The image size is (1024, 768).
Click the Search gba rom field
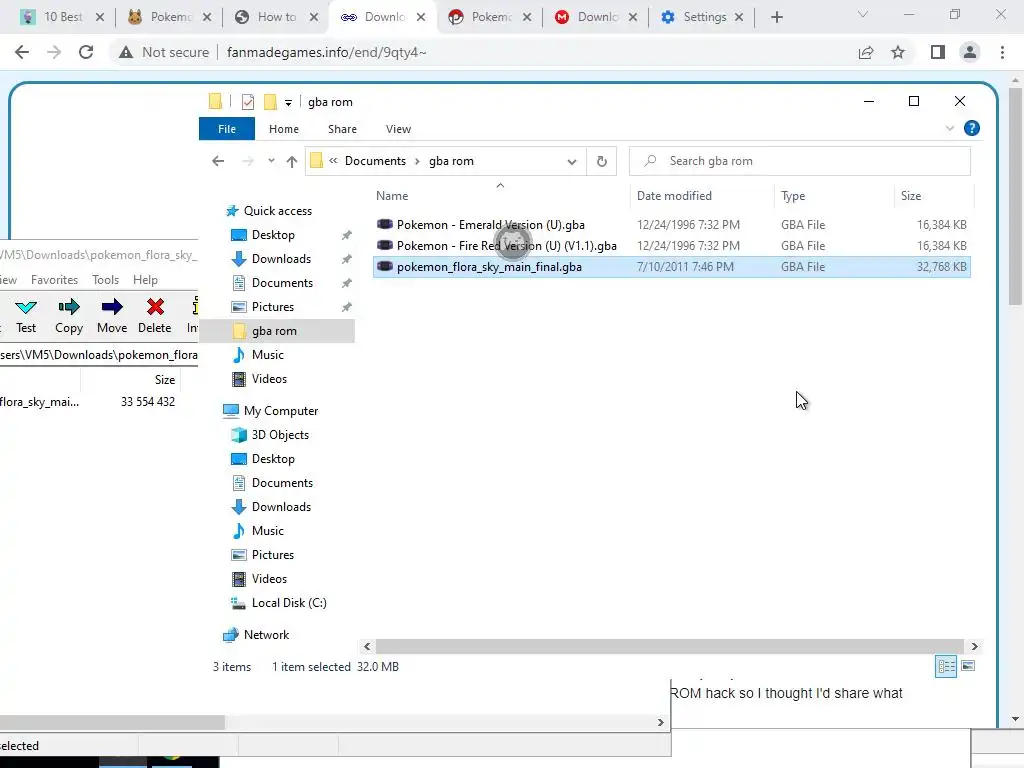coord(800,161)
